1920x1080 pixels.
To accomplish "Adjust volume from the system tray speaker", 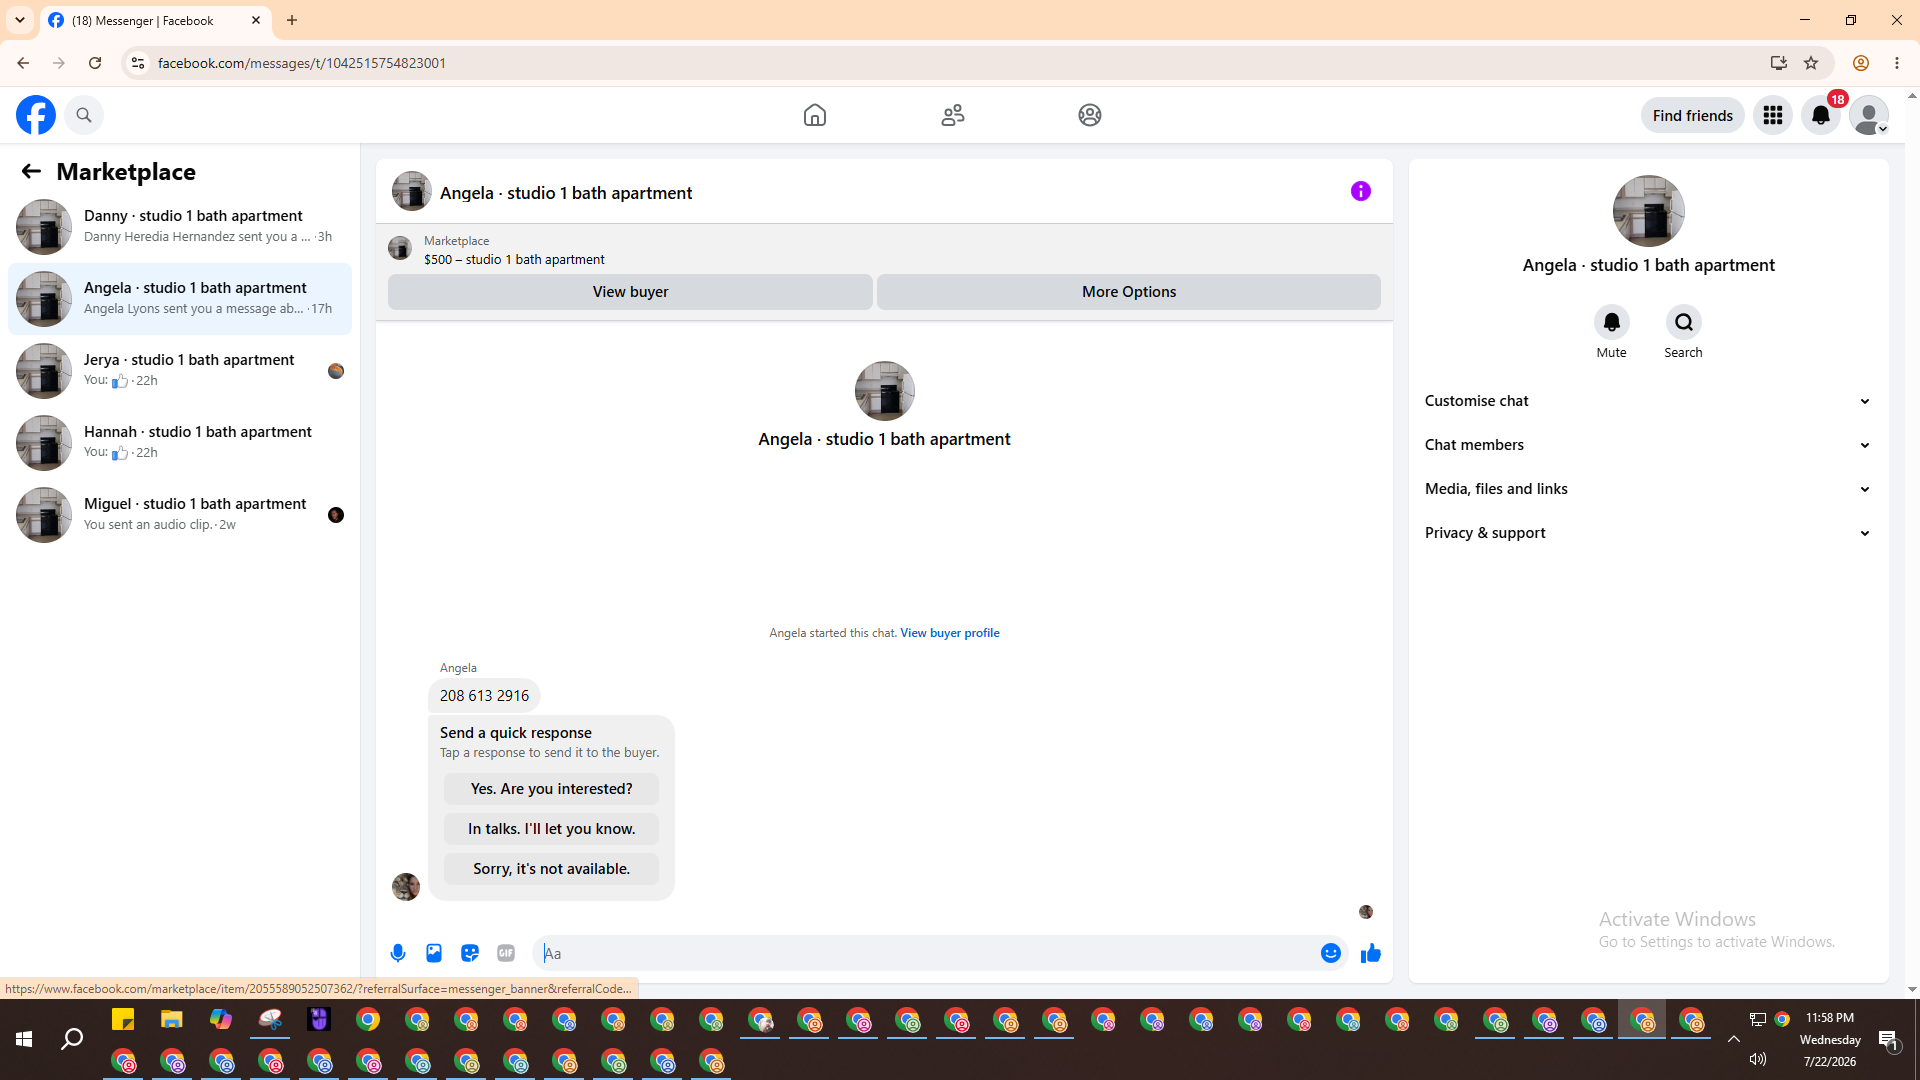I will 1758,1060.
